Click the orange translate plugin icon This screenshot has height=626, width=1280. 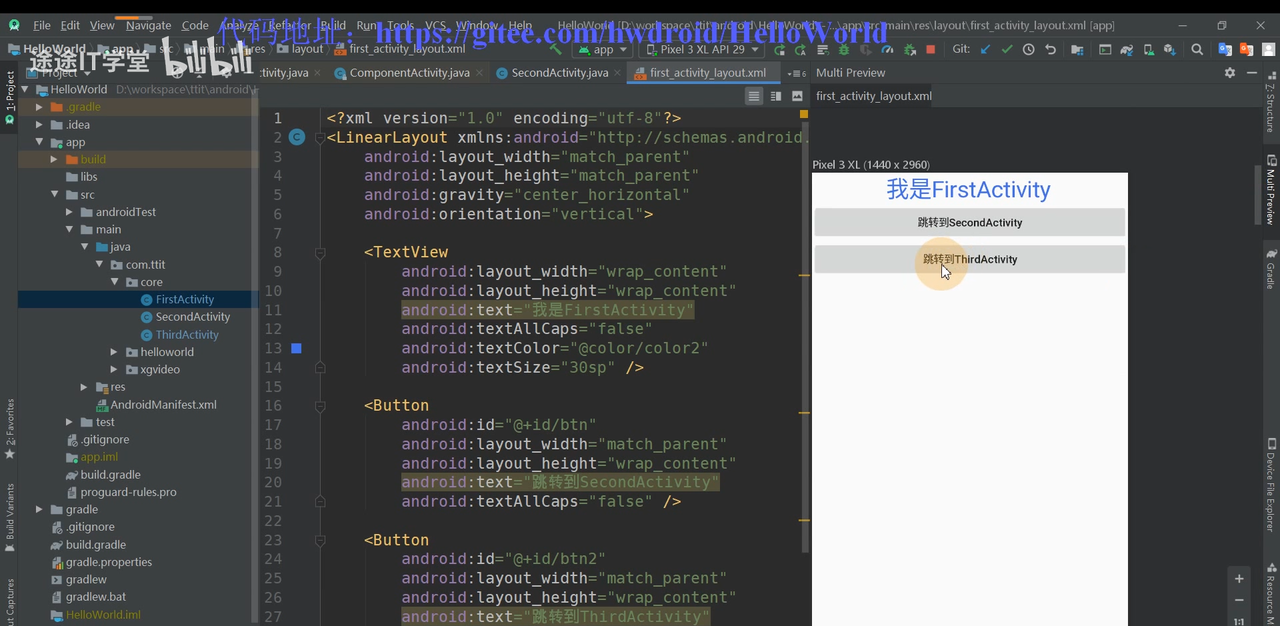[1246, 49]
